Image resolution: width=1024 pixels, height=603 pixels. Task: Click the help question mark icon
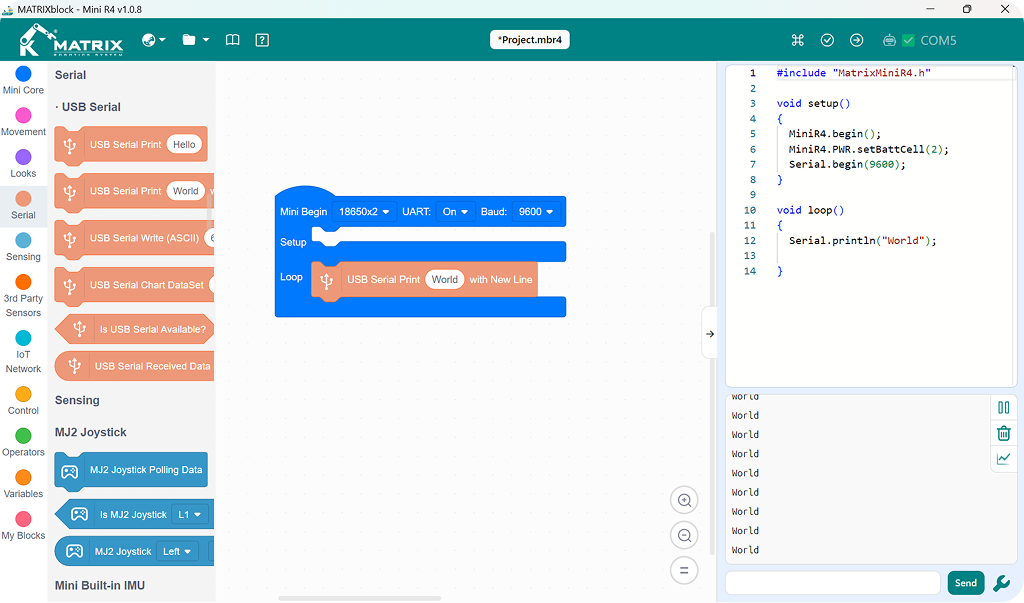point(262,41)
